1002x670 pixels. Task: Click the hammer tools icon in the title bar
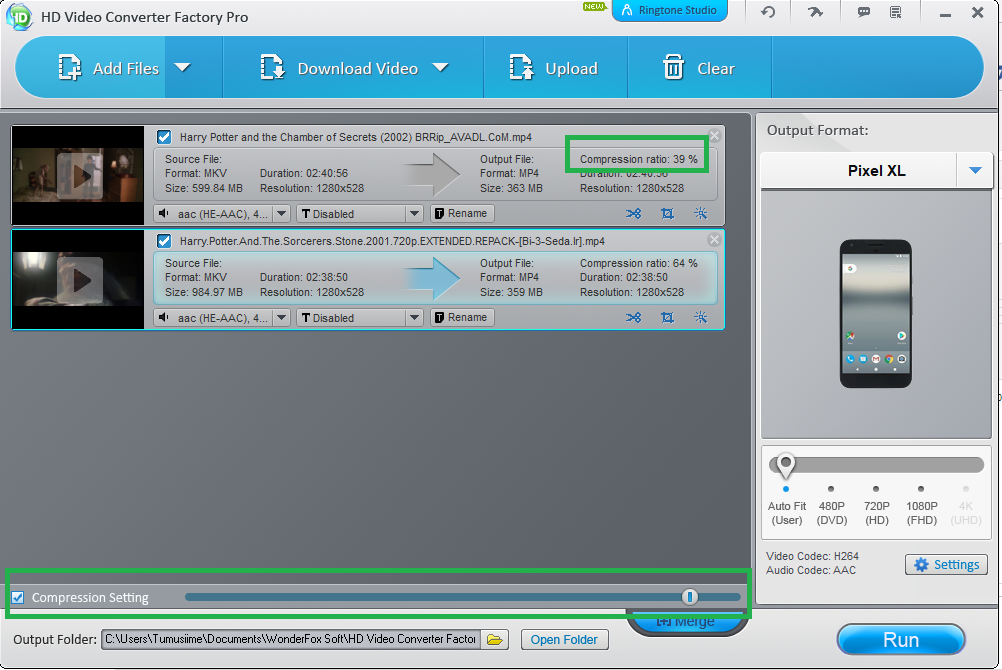[x=814, y=12]
